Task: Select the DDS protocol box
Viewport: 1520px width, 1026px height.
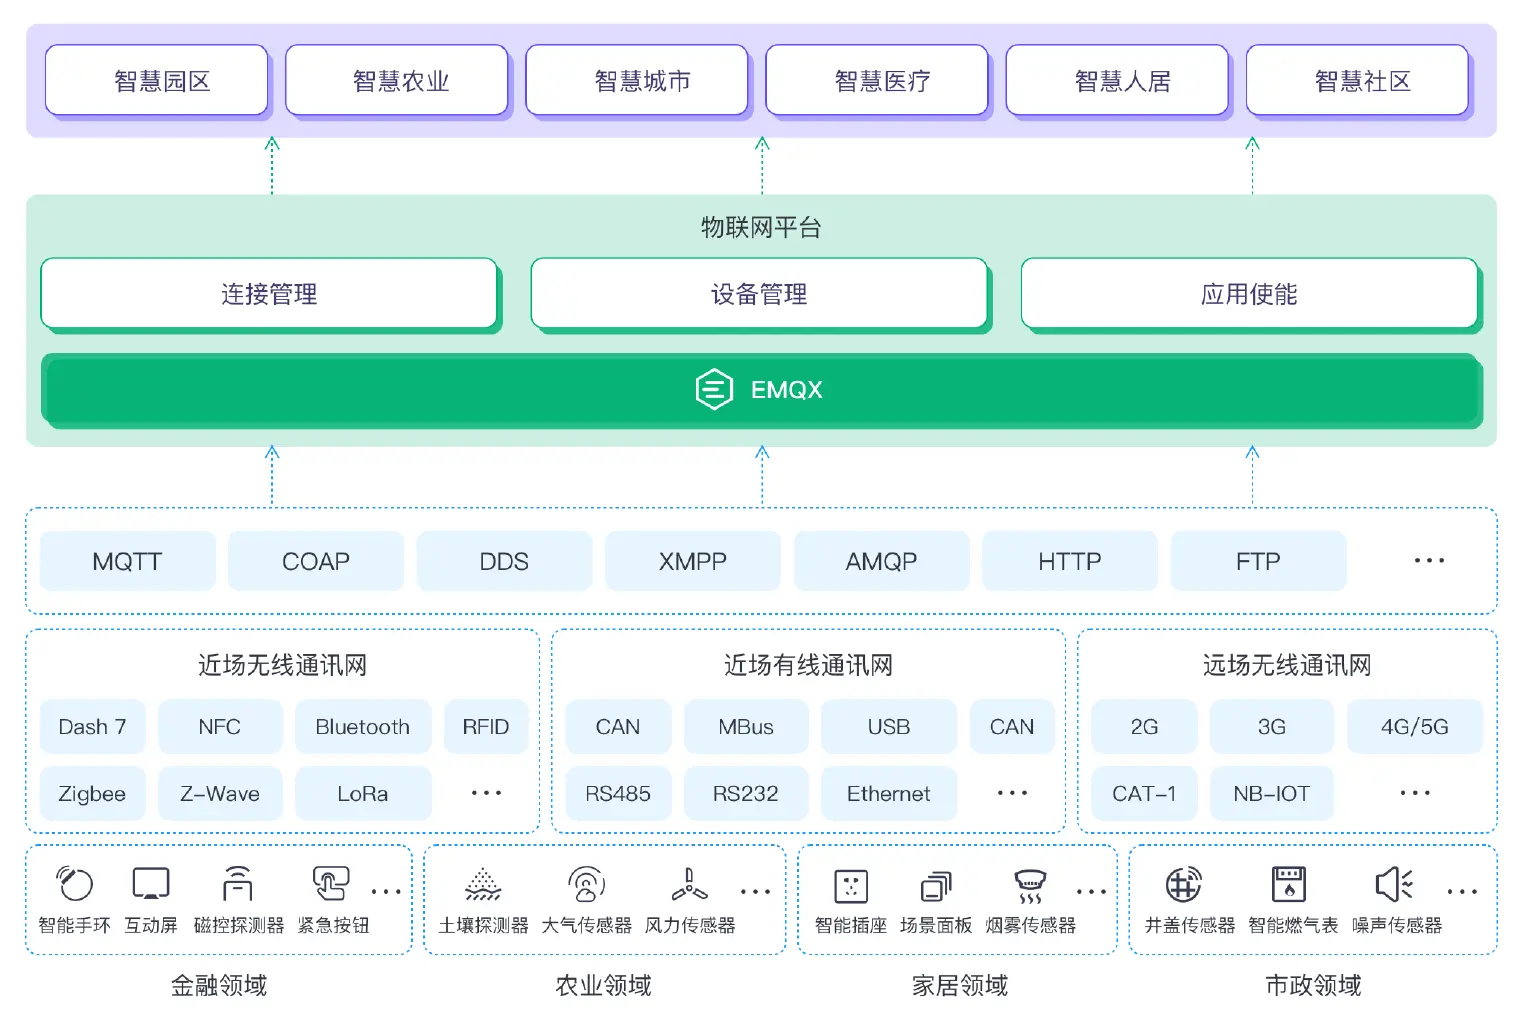Action: 504,561
